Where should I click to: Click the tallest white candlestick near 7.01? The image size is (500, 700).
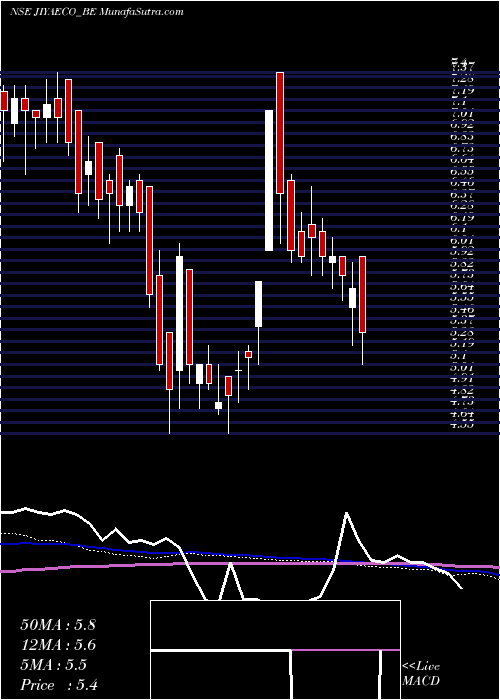[x=269, y=180]
